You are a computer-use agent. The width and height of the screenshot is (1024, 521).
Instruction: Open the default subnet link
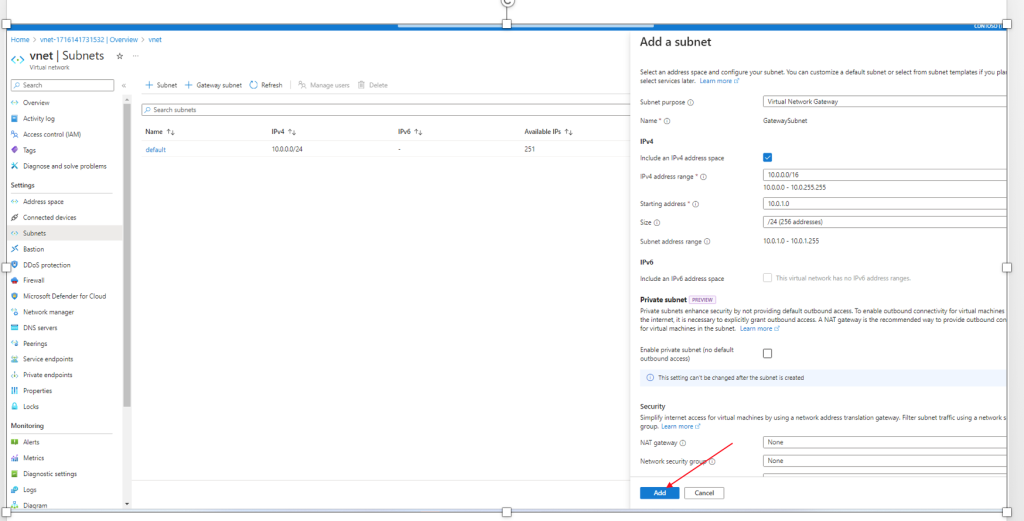pyautogui.click(x=155, y=149)
